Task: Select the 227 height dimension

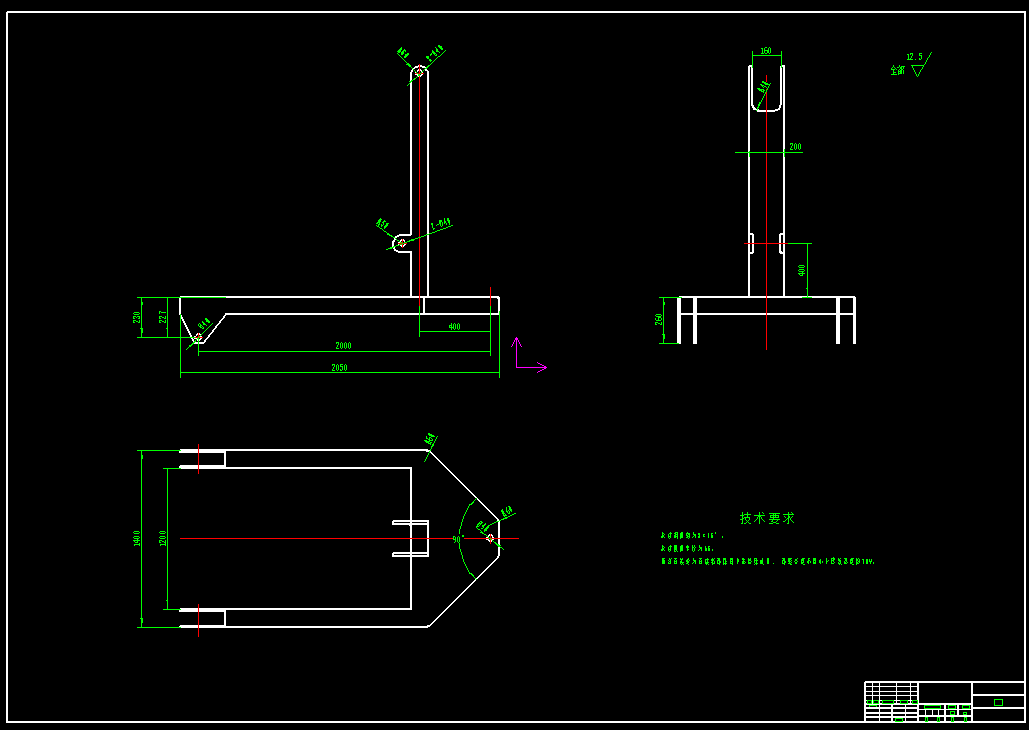Action: (163, 317)
